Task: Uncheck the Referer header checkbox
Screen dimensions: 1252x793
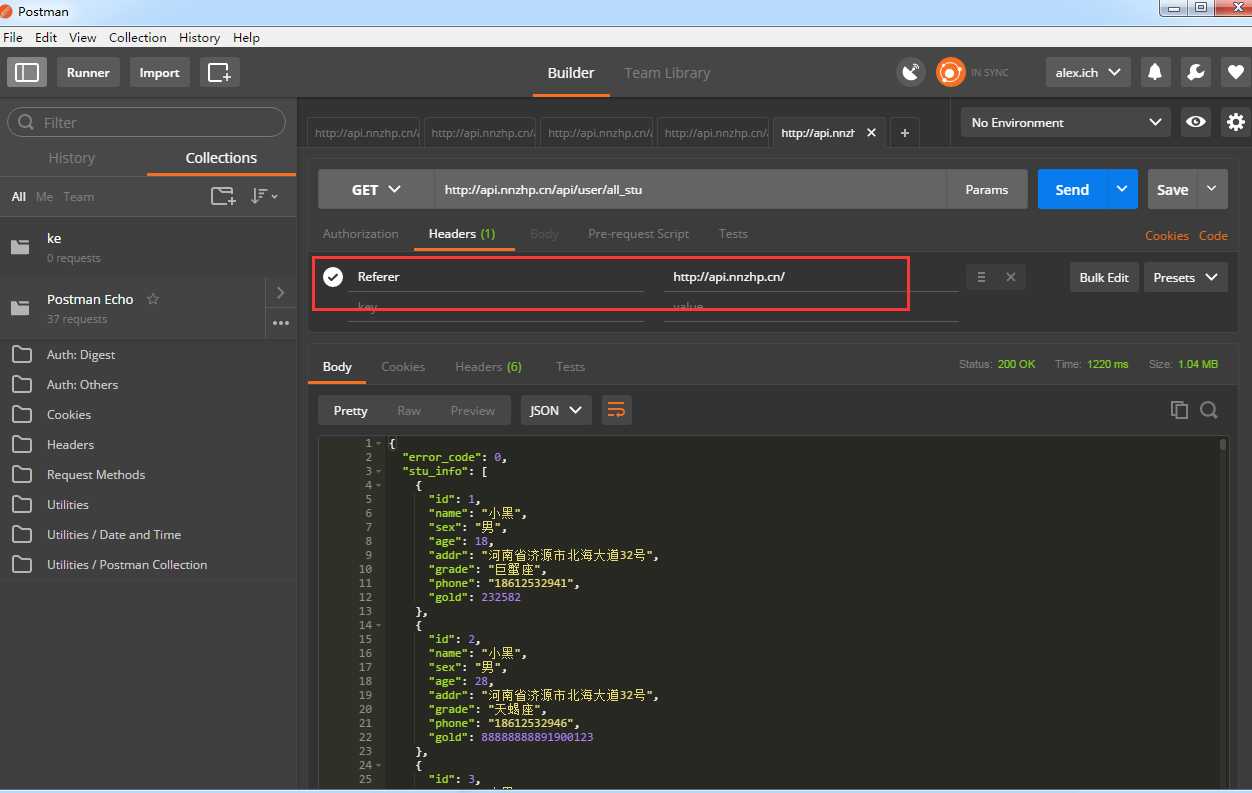Action: pyautogui.click(x=333, y=277)
